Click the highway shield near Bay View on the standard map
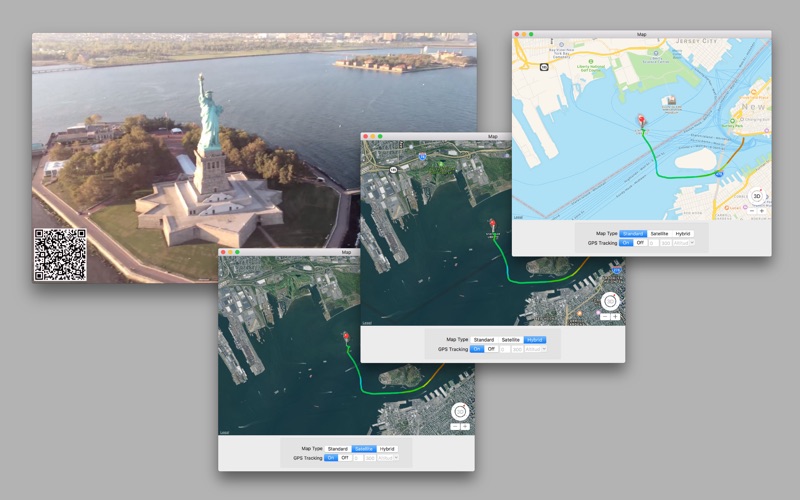The height and width of the screenshot is (500, 800). [x=544, y=67]
